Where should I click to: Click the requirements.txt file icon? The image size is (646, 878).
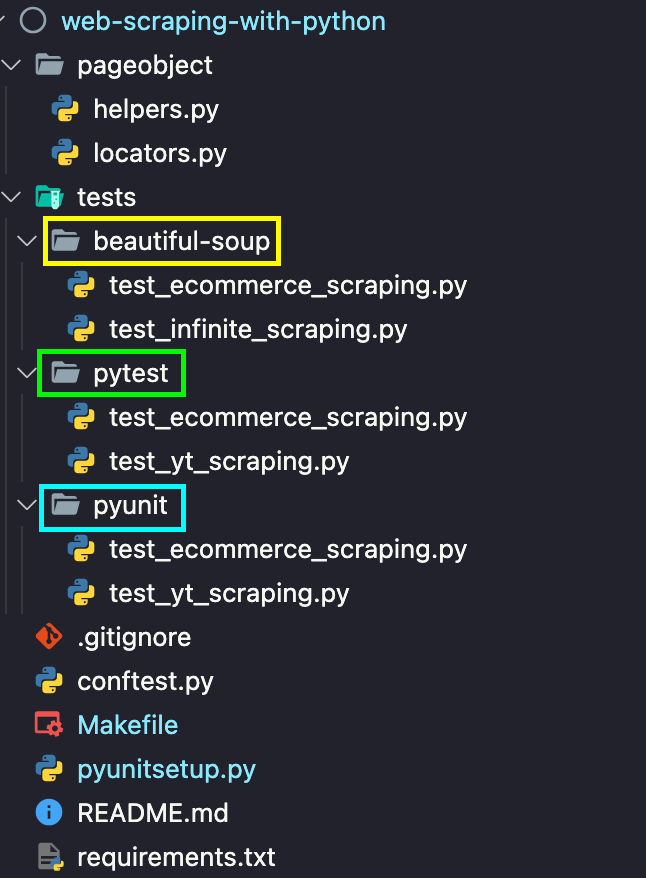tap(49, 857)
